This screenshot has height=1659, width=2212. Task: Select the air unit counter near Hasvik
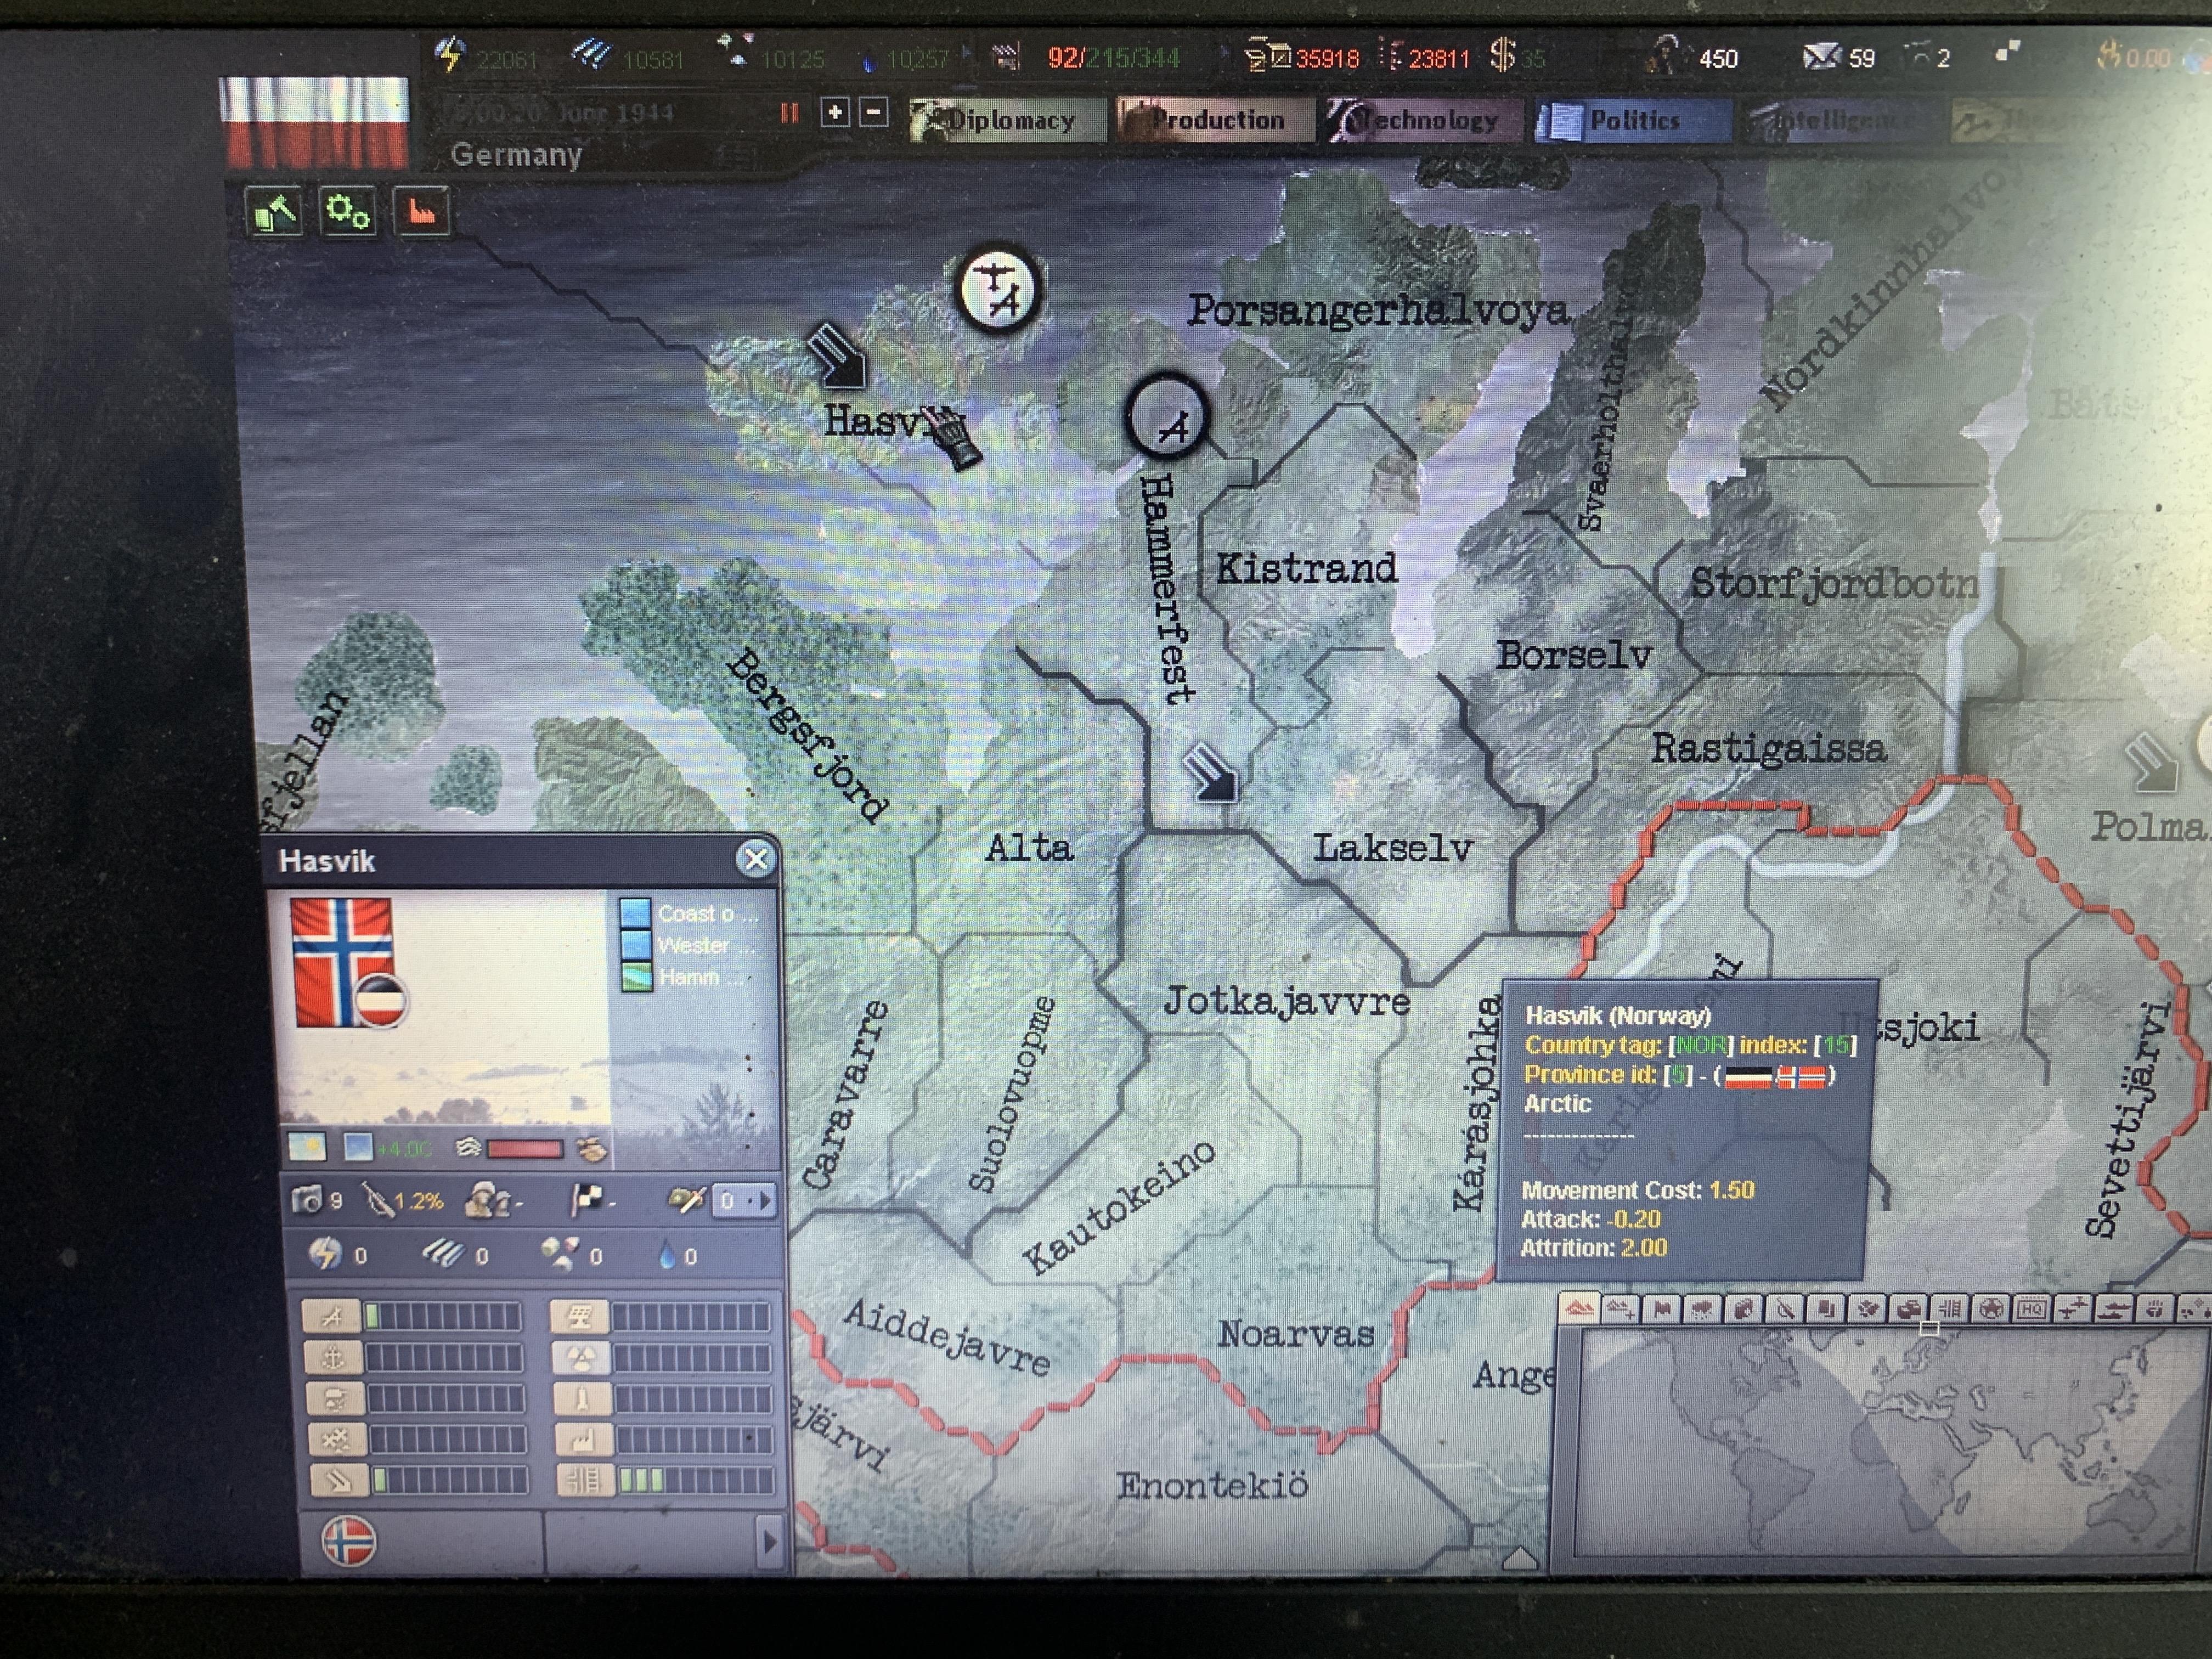click(x=998, y=288)
